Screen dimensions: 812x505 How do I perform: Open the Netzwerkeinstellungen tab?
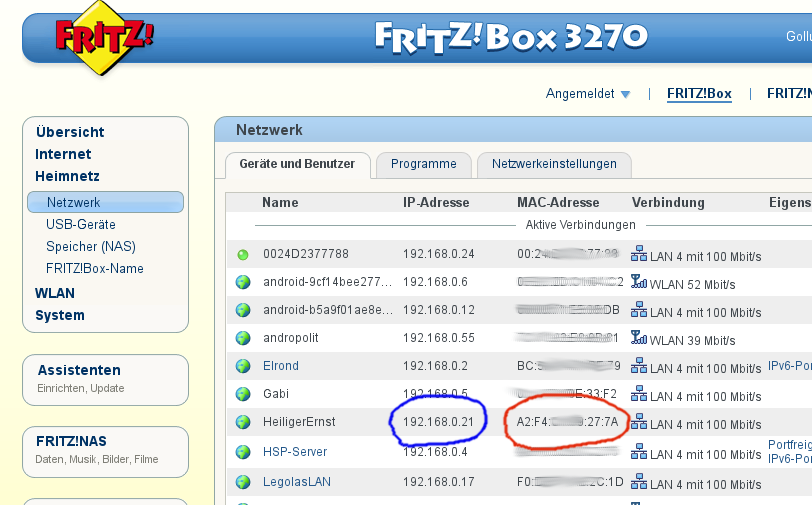click(x=554, y=164)
